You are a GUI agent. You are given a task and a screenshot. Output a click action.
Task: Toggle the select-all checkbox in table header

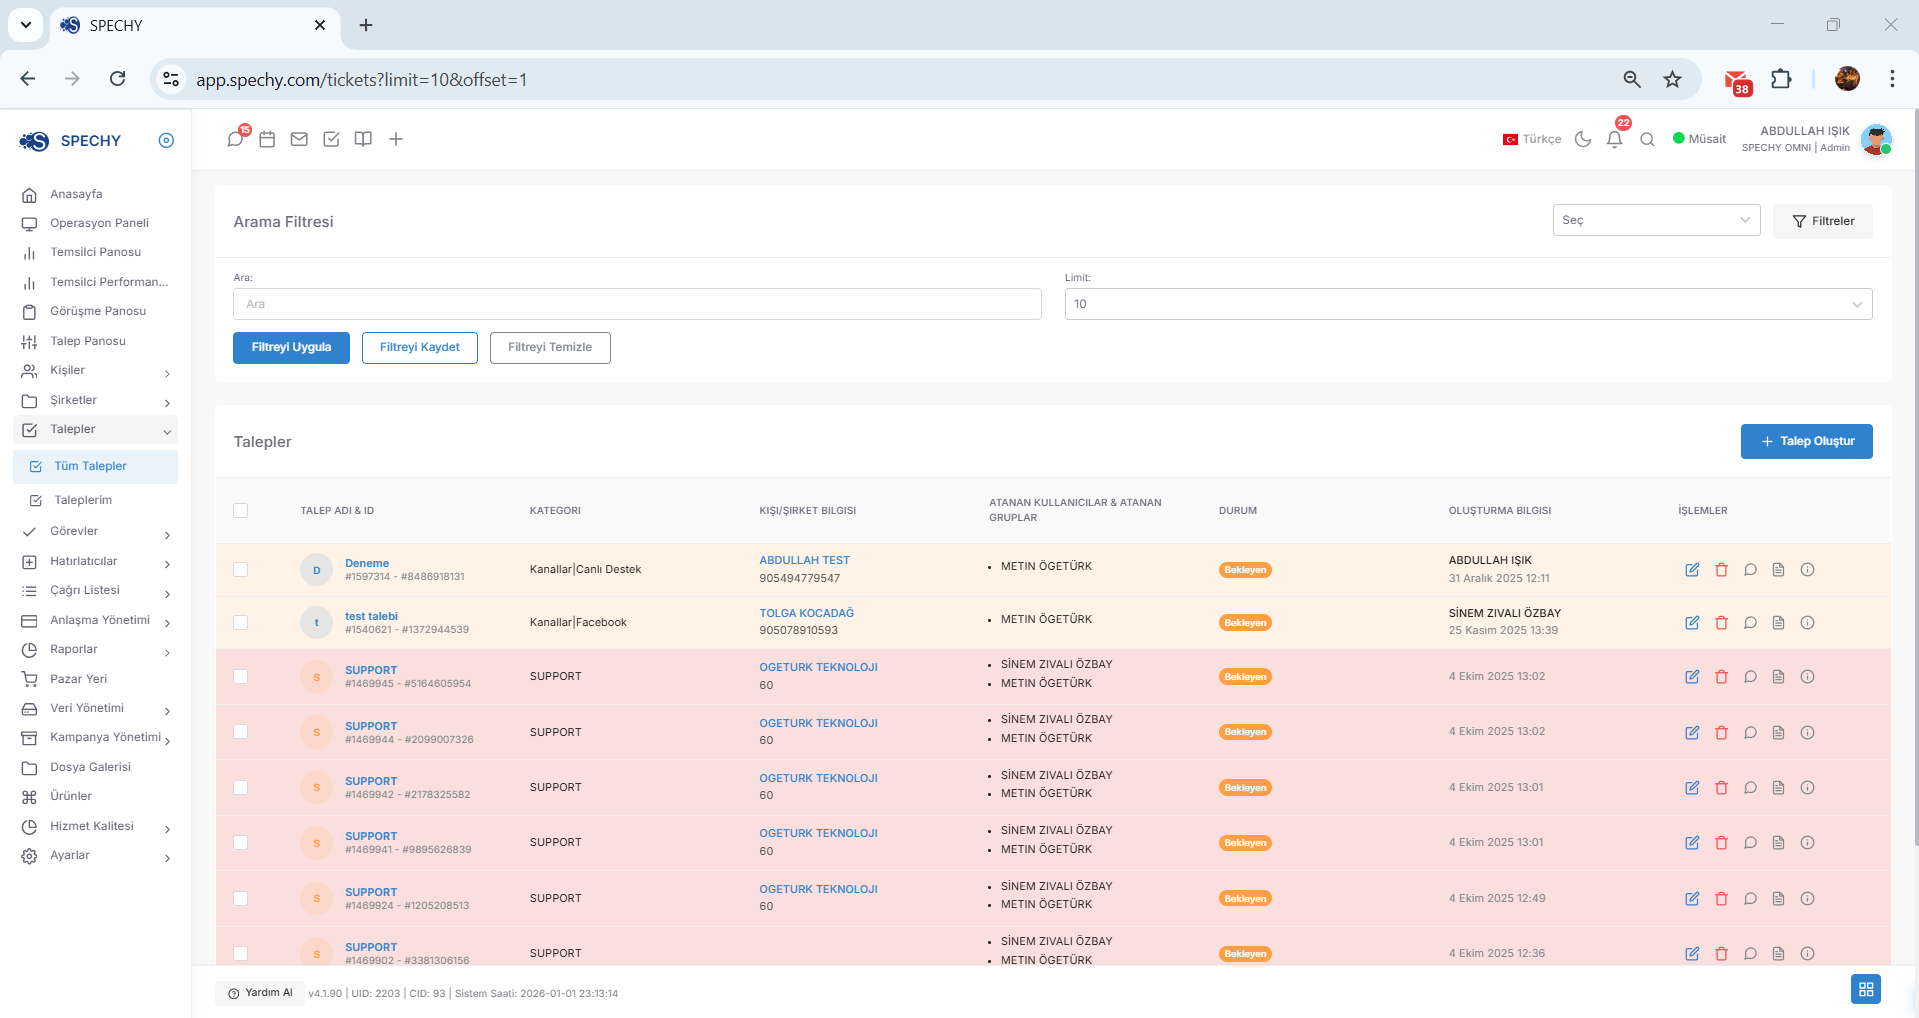(x=240, y=511)
